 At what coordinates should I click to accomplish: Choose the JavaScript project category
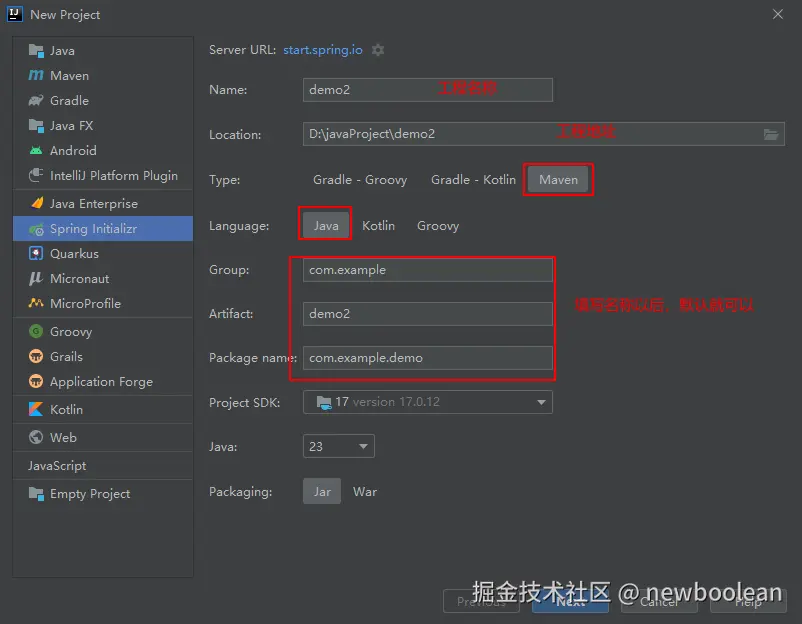[103, 465]
